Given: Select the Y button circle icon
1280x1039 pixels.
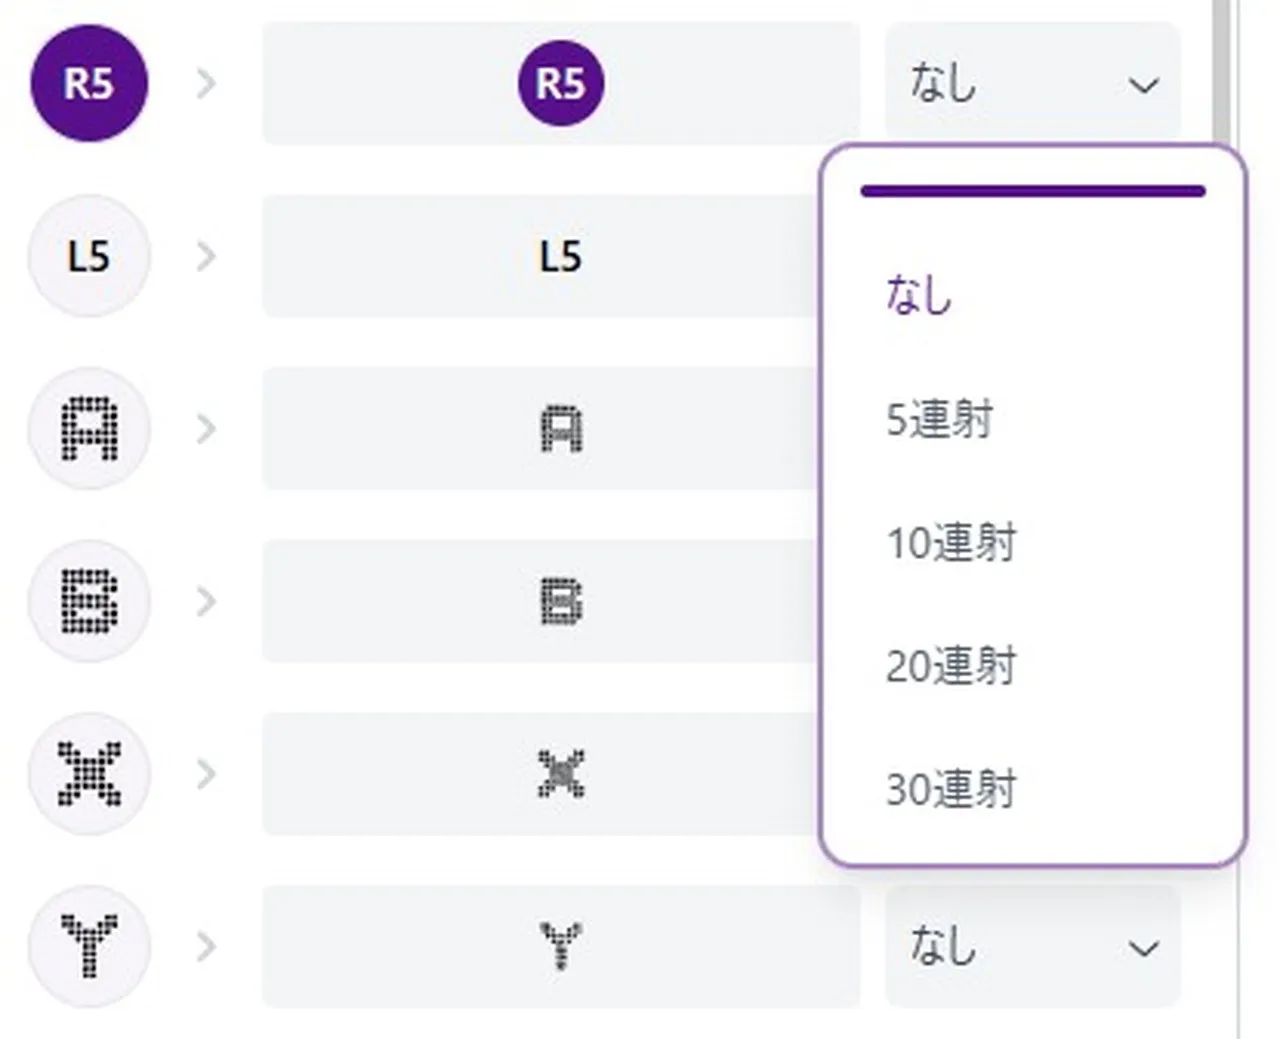Looking at the screenshot, I should [x=89, y=946].
